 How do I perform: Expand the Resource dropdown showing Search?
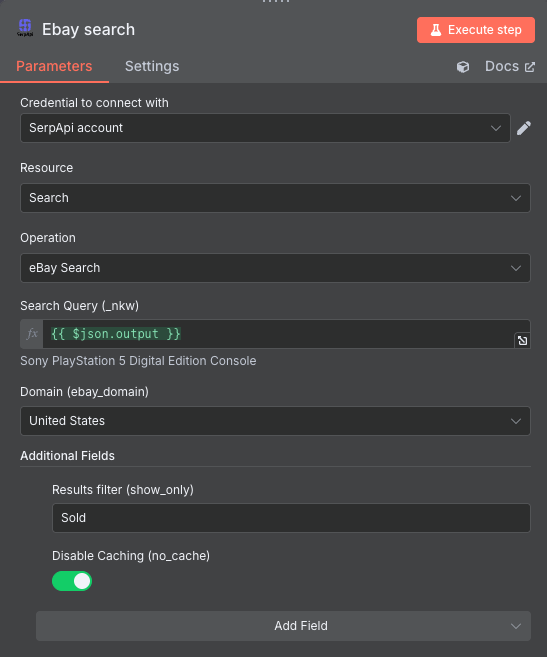tap(275, 198)
